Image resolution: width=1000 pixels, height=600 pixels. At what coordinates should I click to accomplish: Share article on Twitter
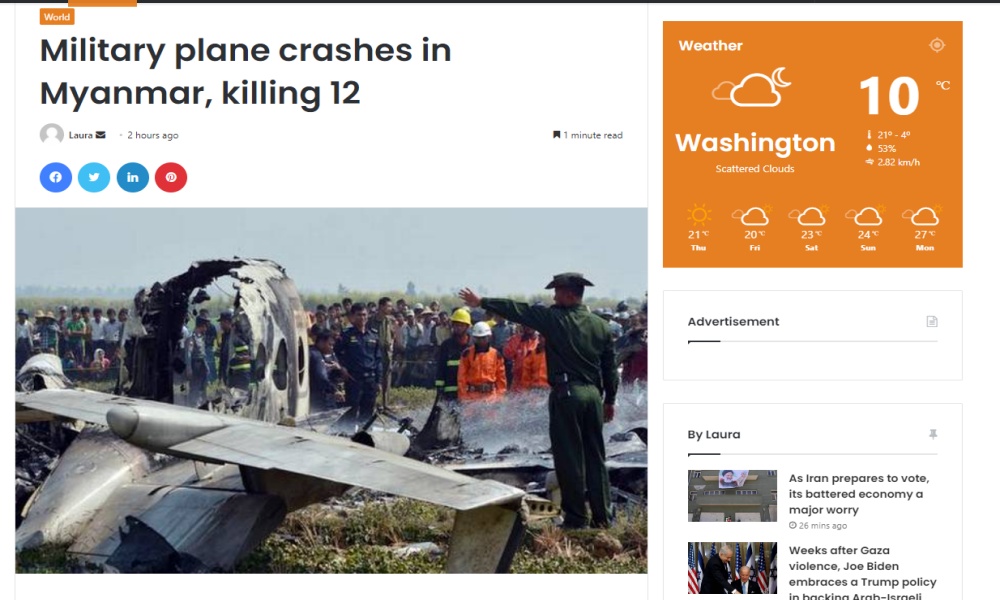click(94, 177)
